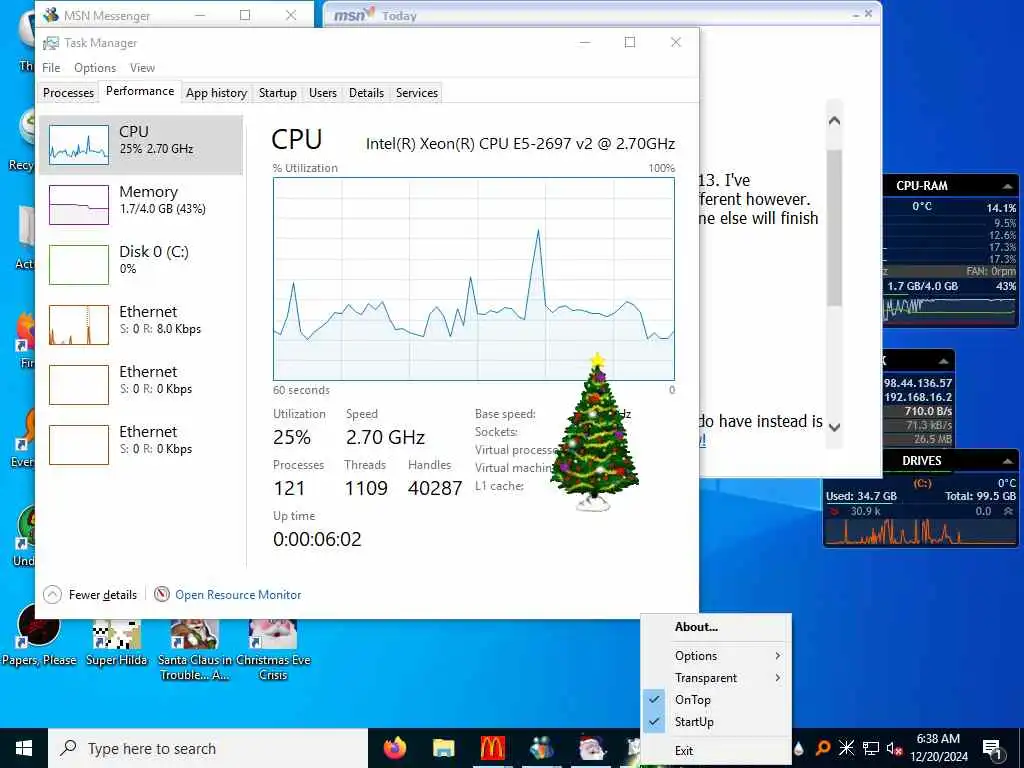This screenshot has height=768, width=1024.
Task: Collapse the CPU-RAM gadget
Action: (x=1008, y=186)
